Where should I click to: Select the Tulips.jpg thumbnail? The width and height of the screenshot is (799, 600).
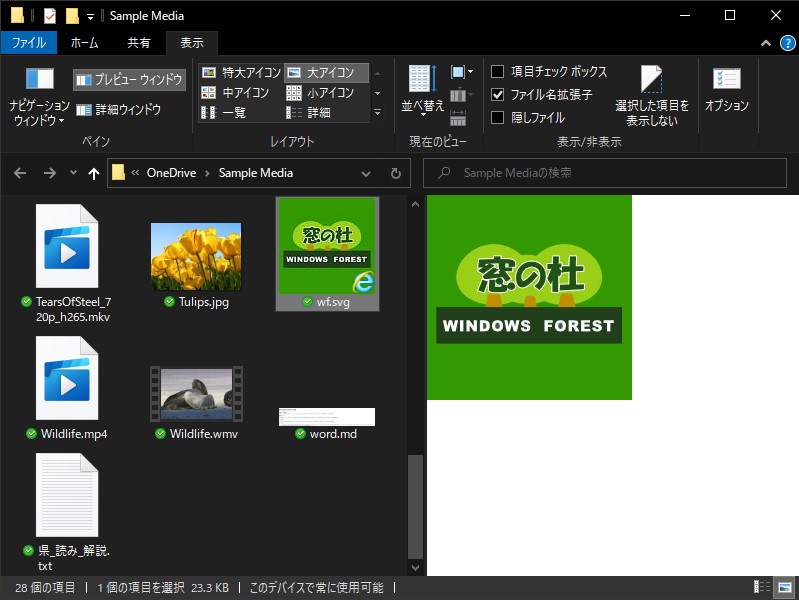[x=196, y=256]
